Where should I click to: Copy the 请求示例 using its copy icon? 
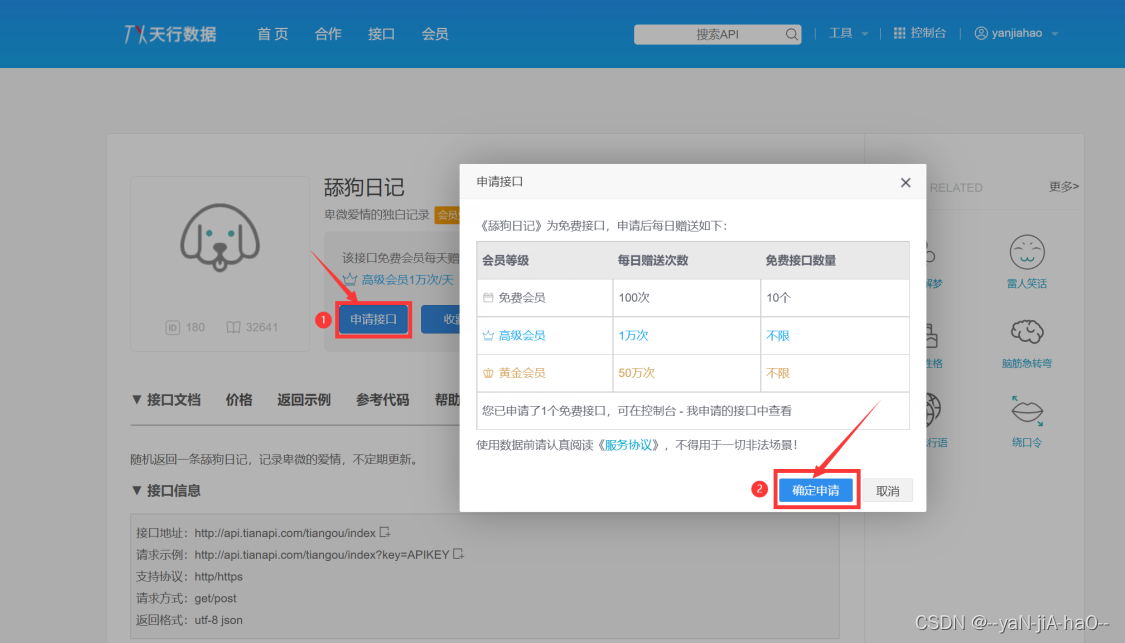458,554
